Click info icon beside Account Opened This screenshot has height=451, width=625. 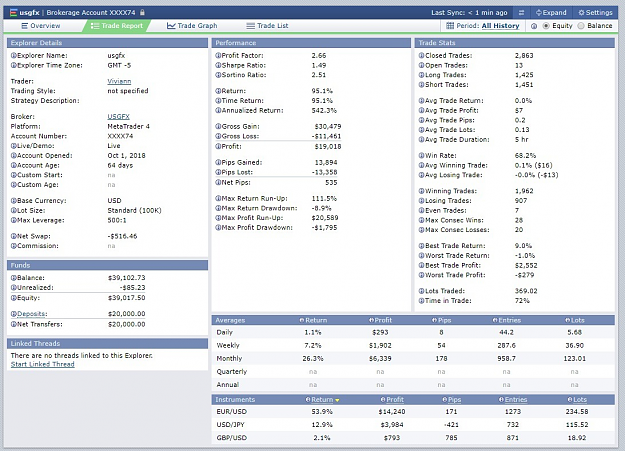tap(14, 156)
